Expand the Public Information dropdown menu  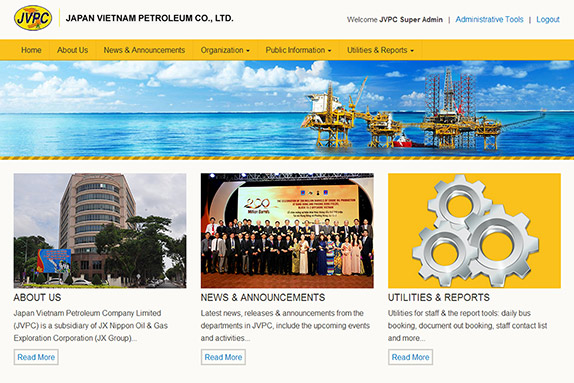(x=298, y=50)
